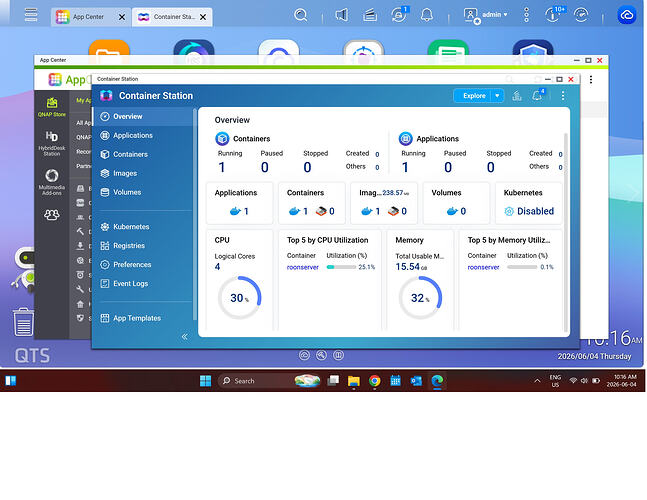Open roonserver link under CPU Utilization
Screen dimensions: 647x500
tap(302, 267)
